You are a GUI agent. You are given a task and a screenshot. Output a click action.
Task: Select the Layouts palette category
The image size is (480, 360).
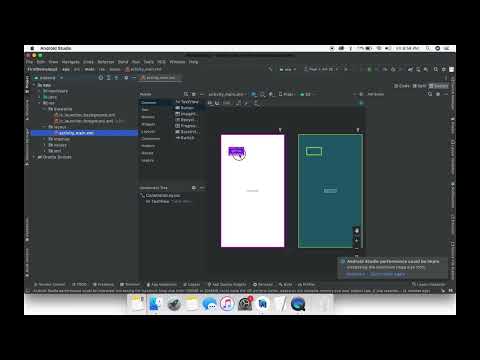click(x=148, y=132)
